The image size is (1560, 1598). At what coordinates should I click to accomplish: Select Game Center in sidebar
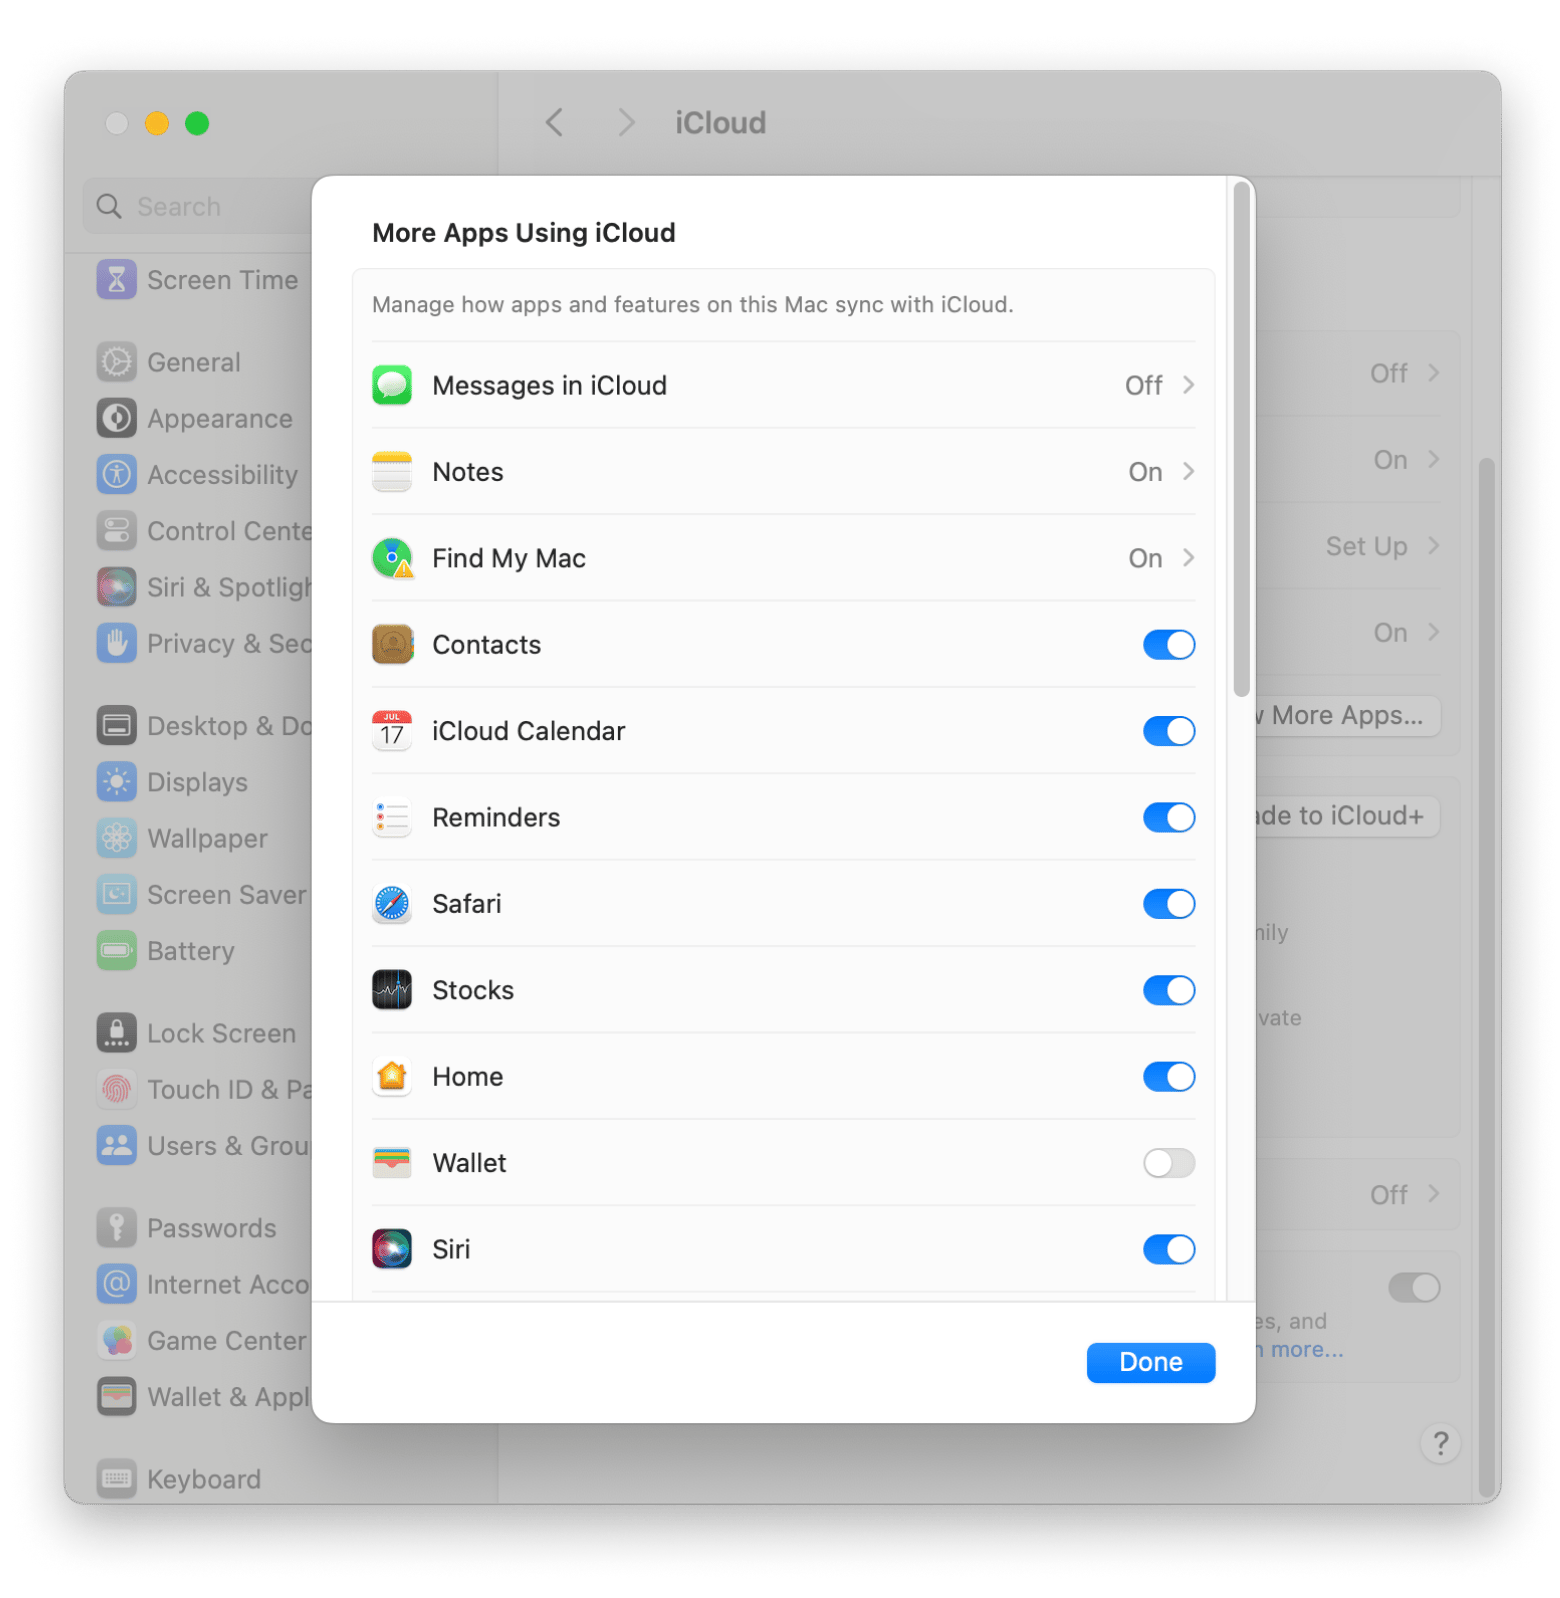point(204,1340)
